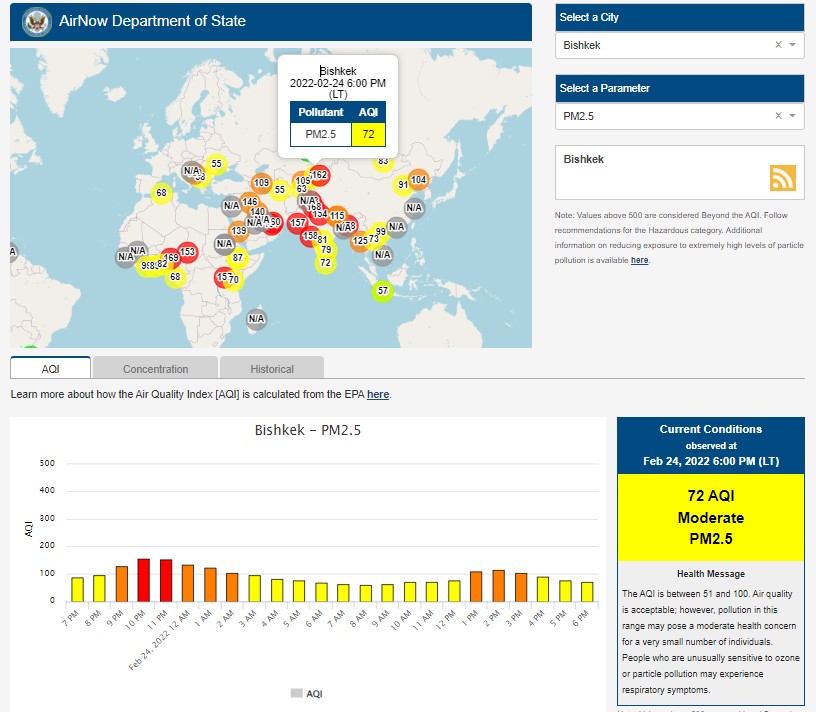Click the yellow 91 AQI map marker
The image size is (816, 712).
tap(403, 185)
